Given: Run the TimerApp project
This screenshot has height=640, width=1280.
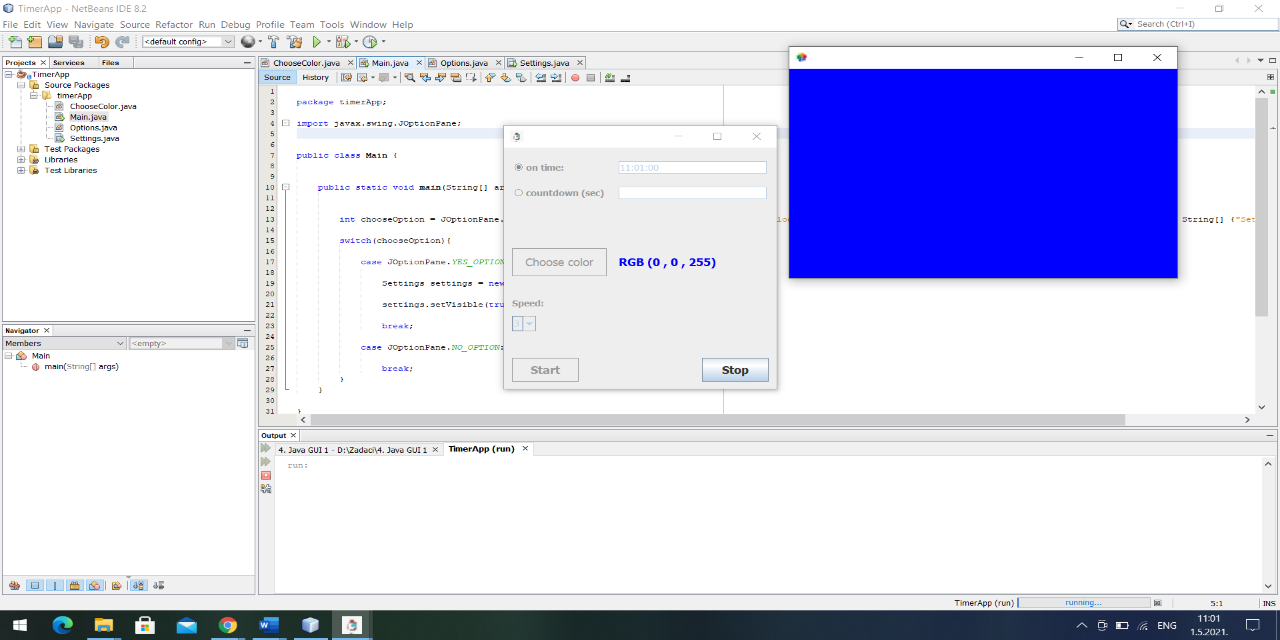Looking at the screenshot, I should pos(317,42).
